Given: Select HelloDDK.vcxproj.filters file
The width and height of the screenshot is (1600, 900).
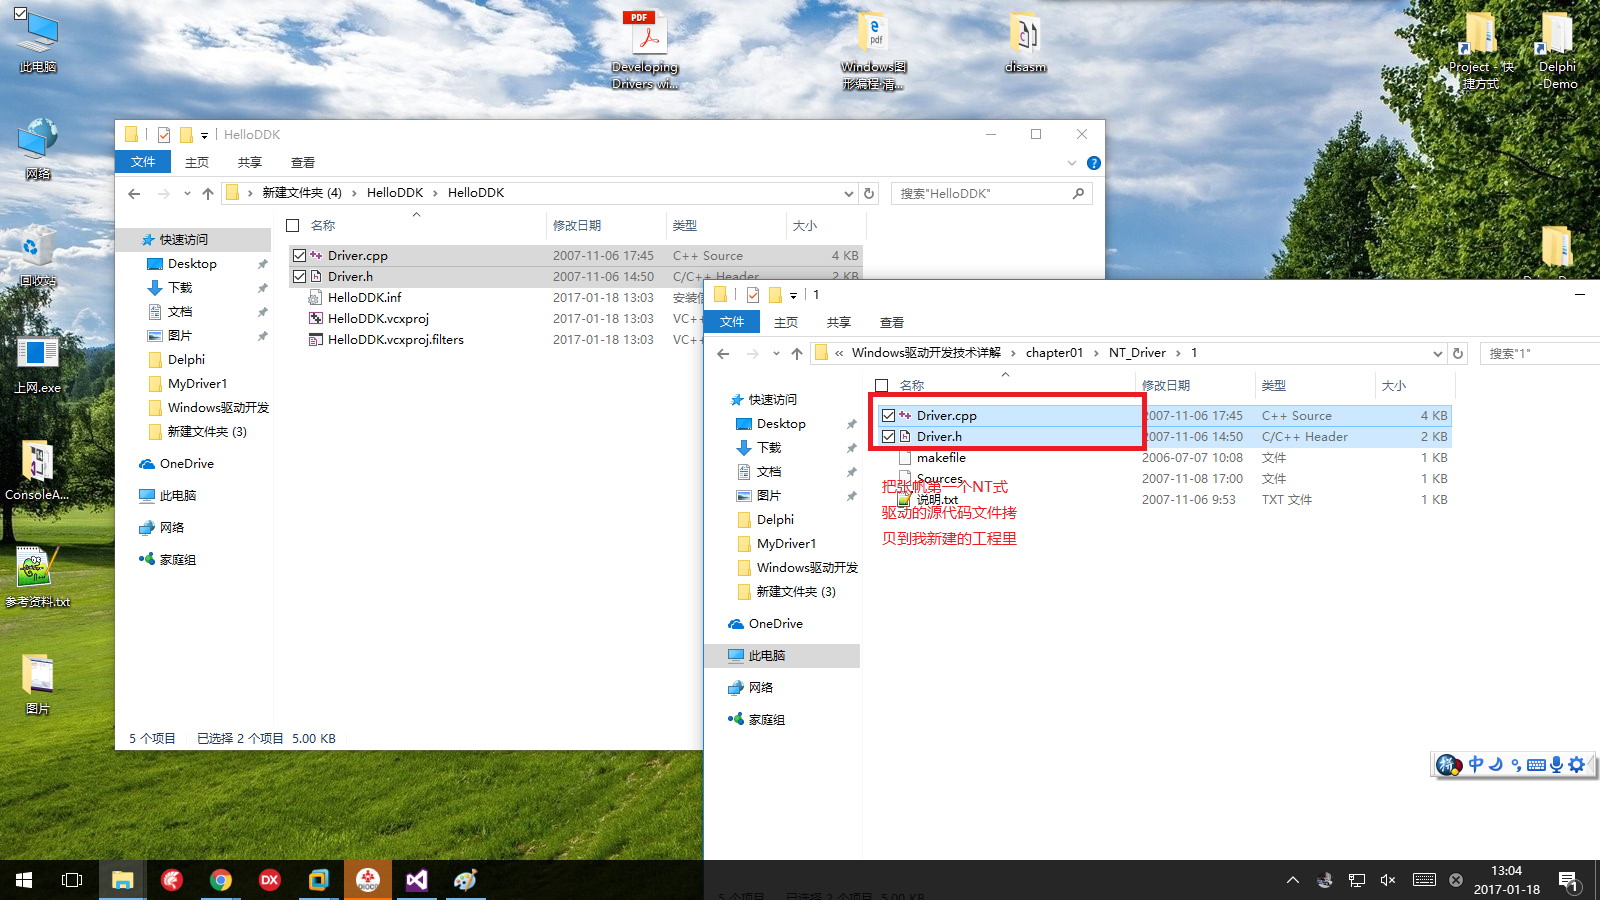Looking at the screenshot, I should (396, 339).
